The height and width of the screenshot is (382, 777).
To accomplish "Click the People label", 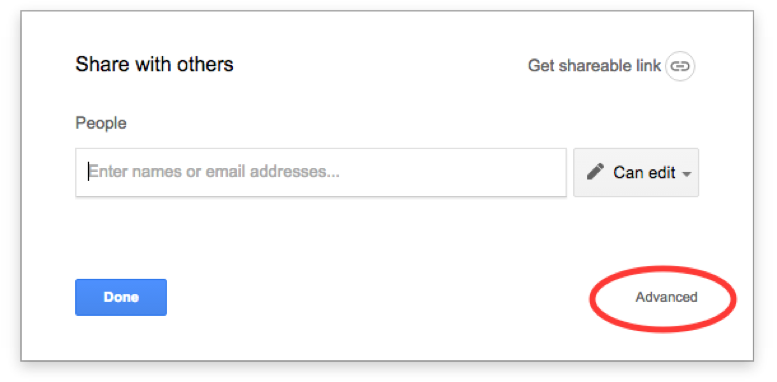I will [x=101, y=123].
